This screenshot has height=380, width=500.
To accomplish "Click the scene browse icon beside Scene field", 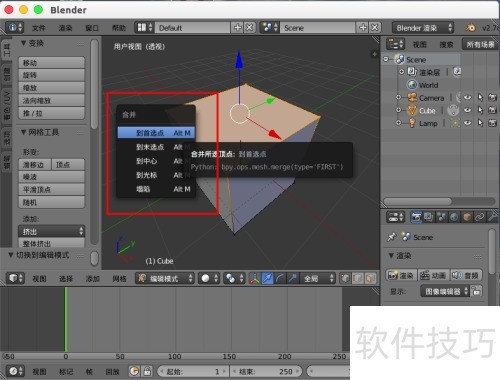I will (x=270, y=28).
